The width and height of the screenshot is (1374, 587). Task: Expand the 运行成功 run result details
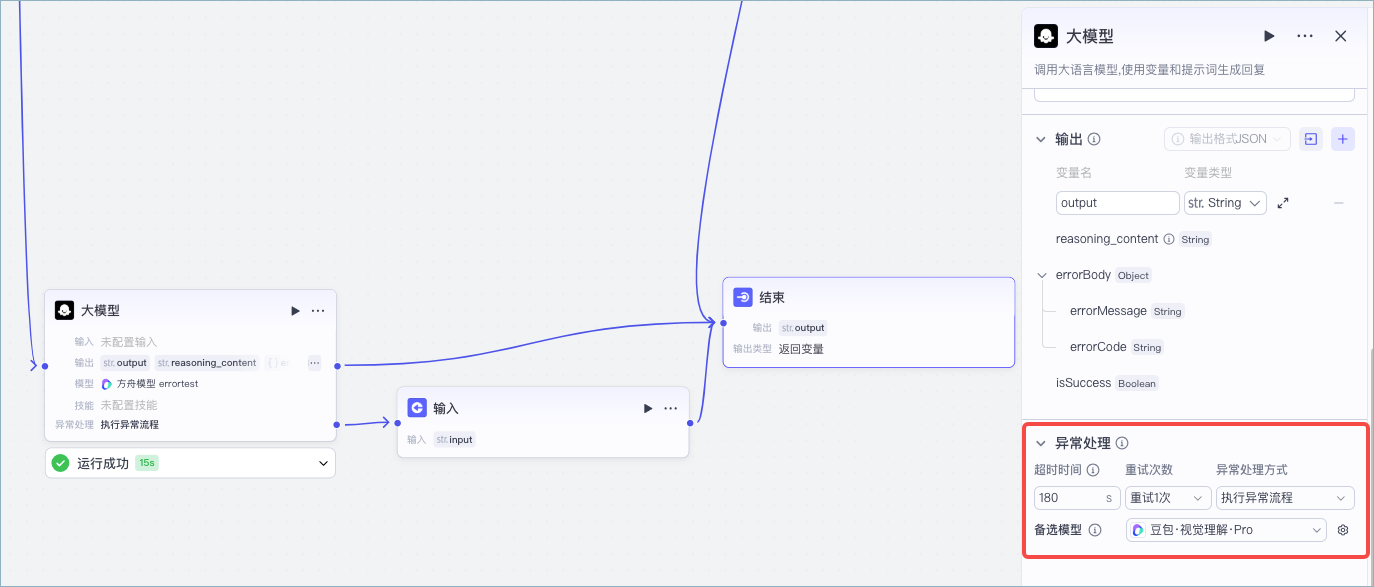[323, 463]
